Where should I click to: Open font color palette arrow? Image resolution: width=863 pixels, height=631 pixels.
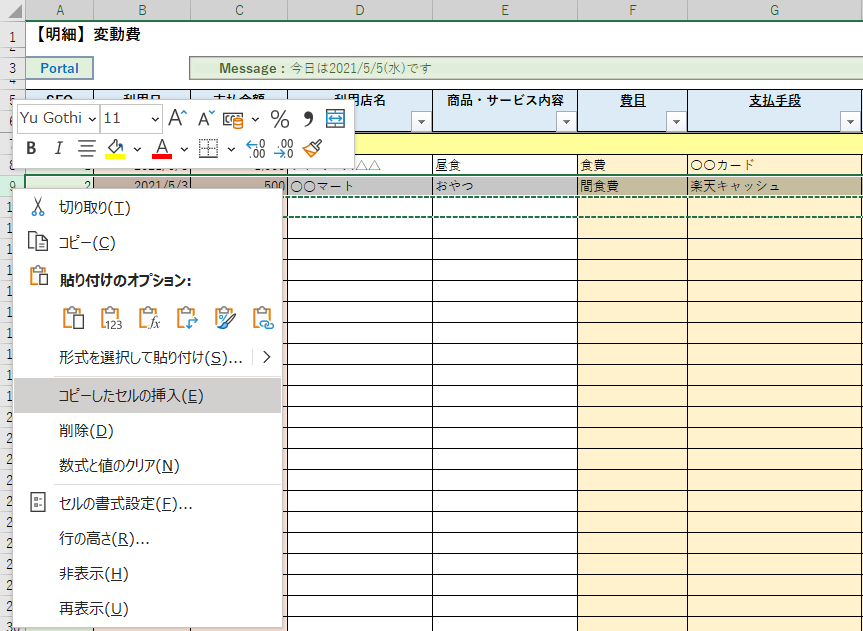click(184, 149)
